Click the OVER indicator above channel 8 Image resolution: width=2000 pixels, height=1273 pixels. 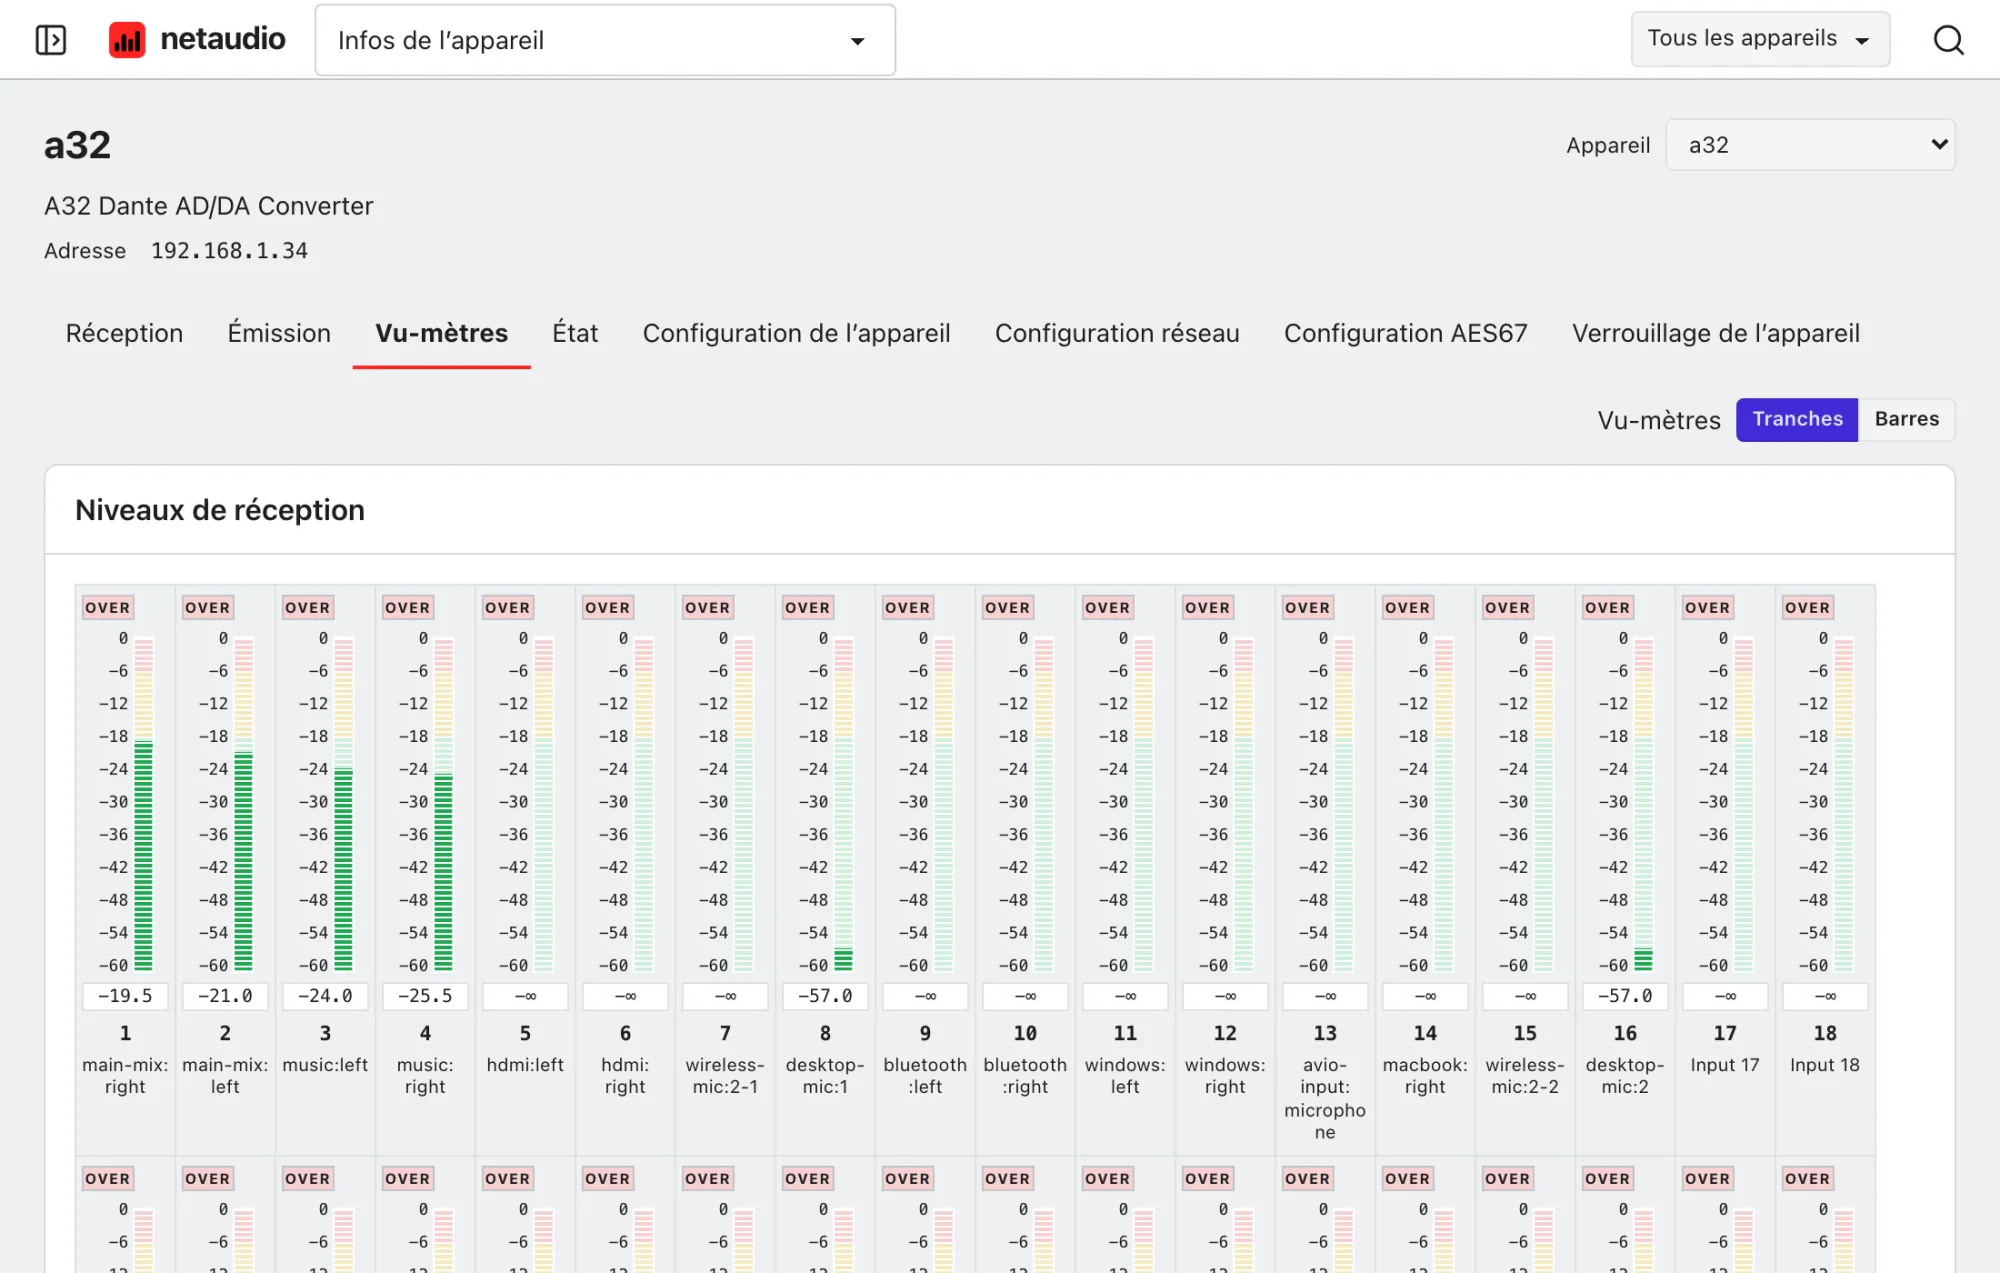808,607
